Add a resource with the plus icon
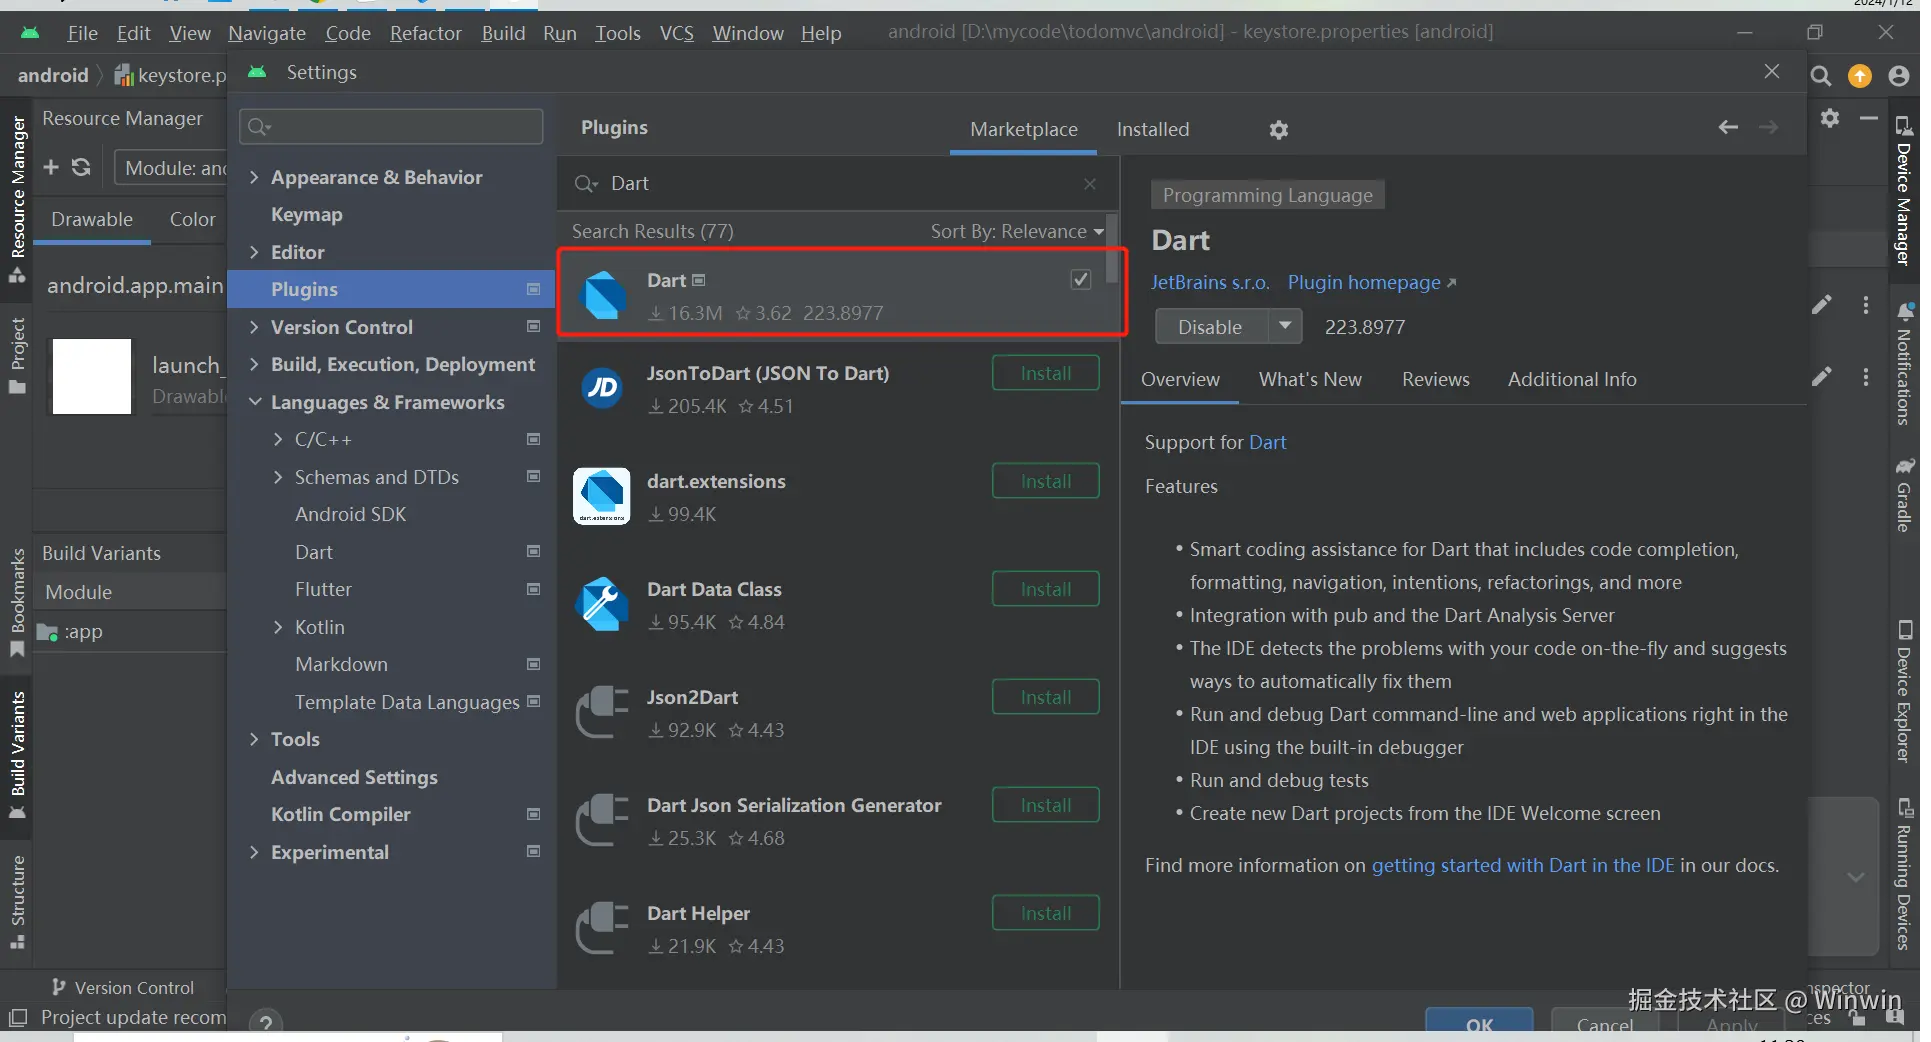 tap(51, 167)
